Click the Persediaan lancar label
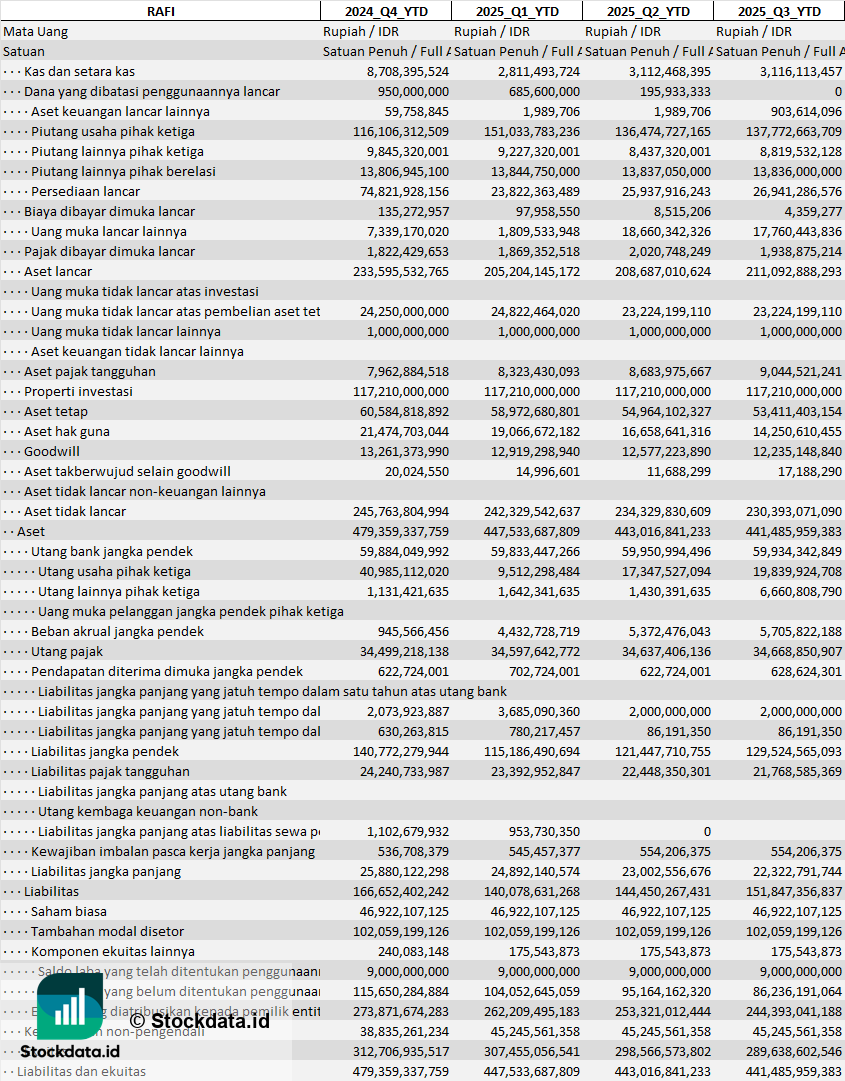The image size is (845, 1081). pyautogui.click(x=85, y=192)
